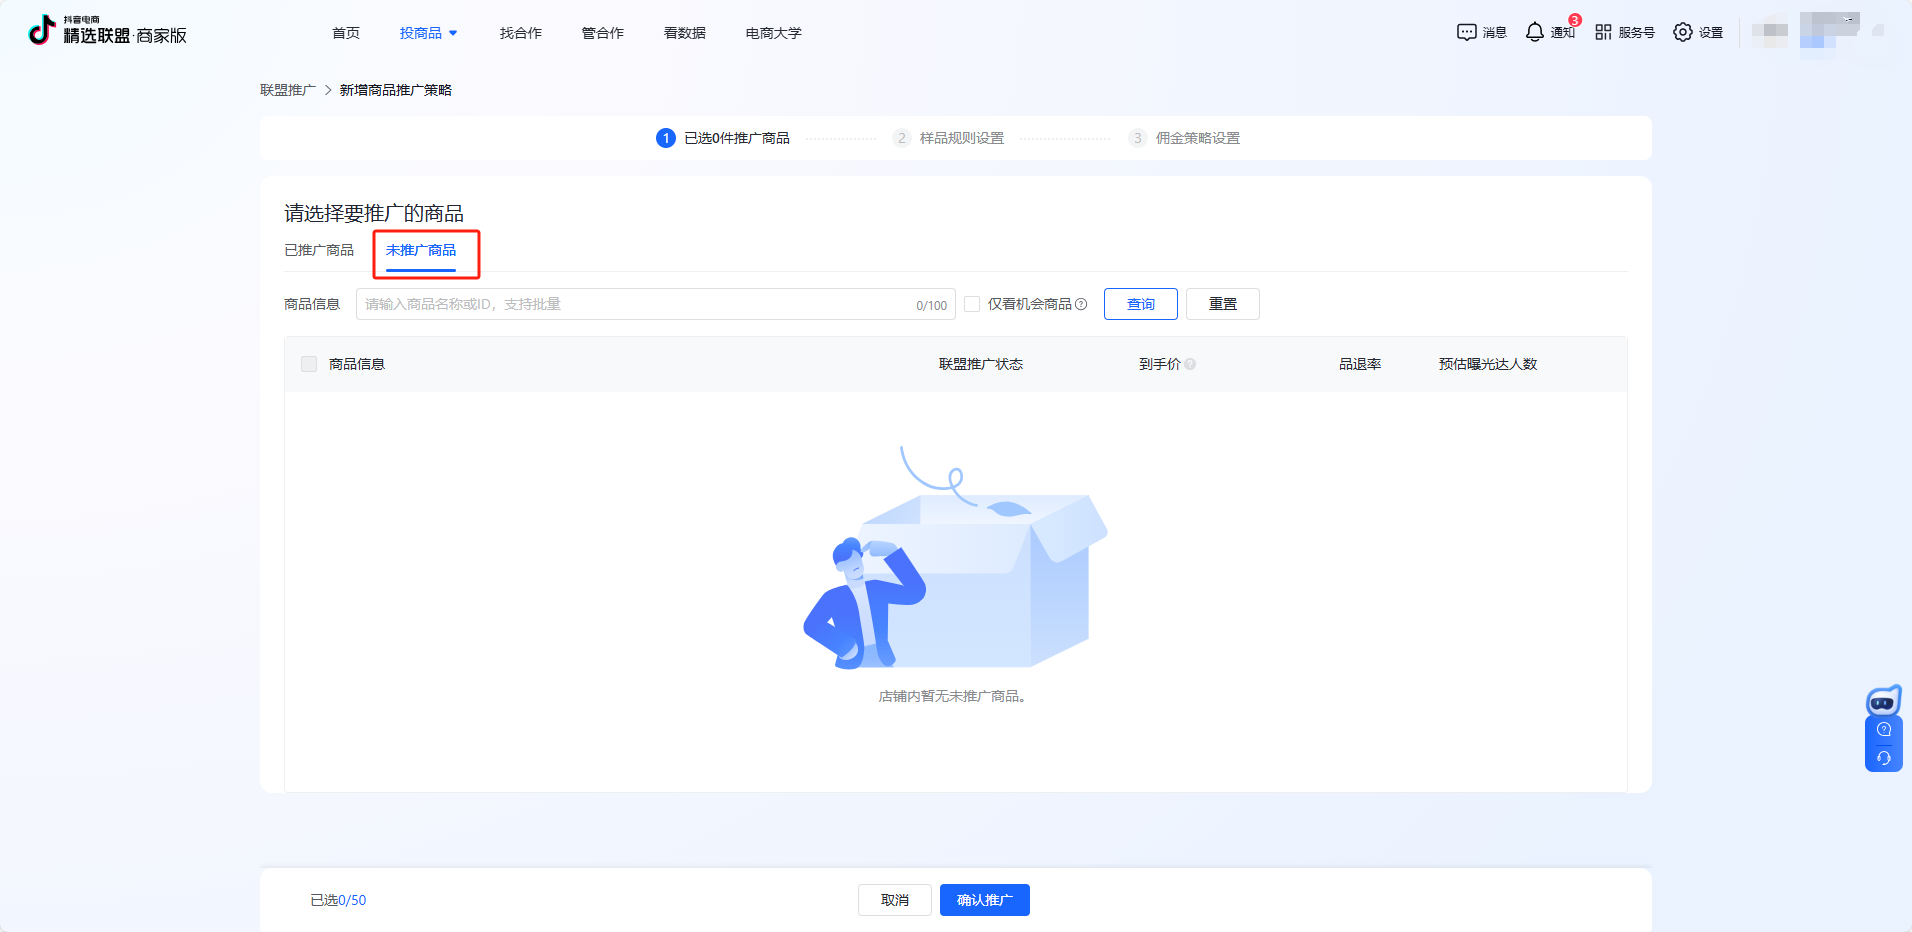Screen dimensions: 1912x932
Task: Open the 消息 messages chat icon
Action: [1466, 32]
